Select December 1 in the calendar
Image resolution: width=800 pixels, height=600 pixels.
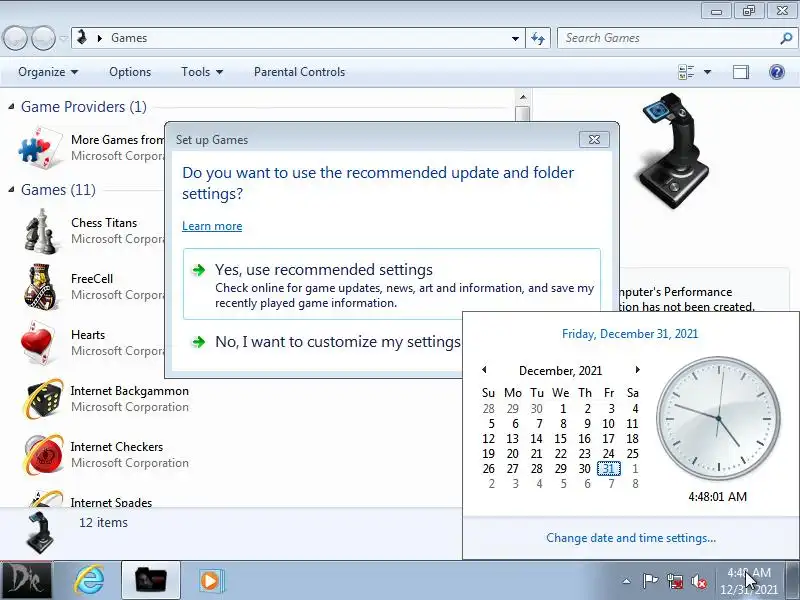click(563, 409)
